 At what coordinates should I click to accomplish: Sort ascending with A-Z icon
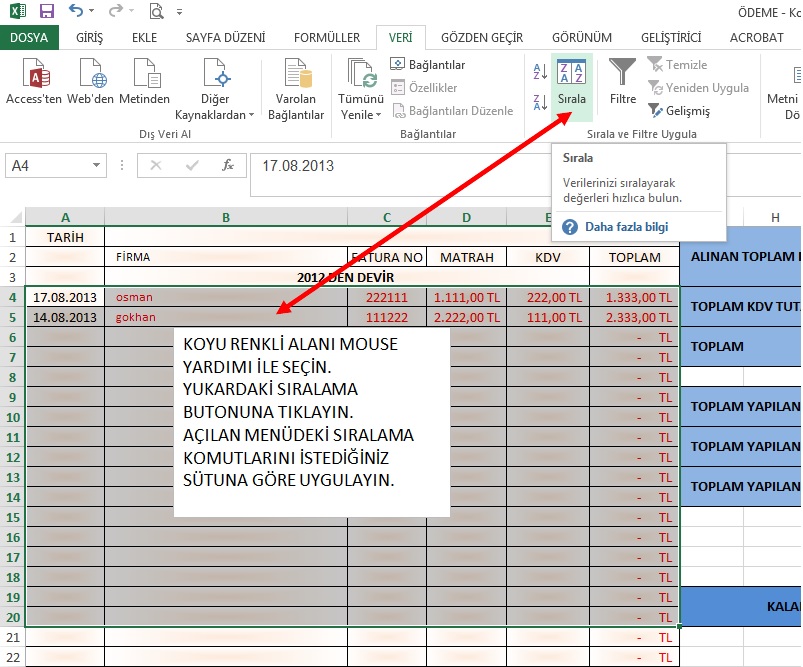(x=539, y=71)
